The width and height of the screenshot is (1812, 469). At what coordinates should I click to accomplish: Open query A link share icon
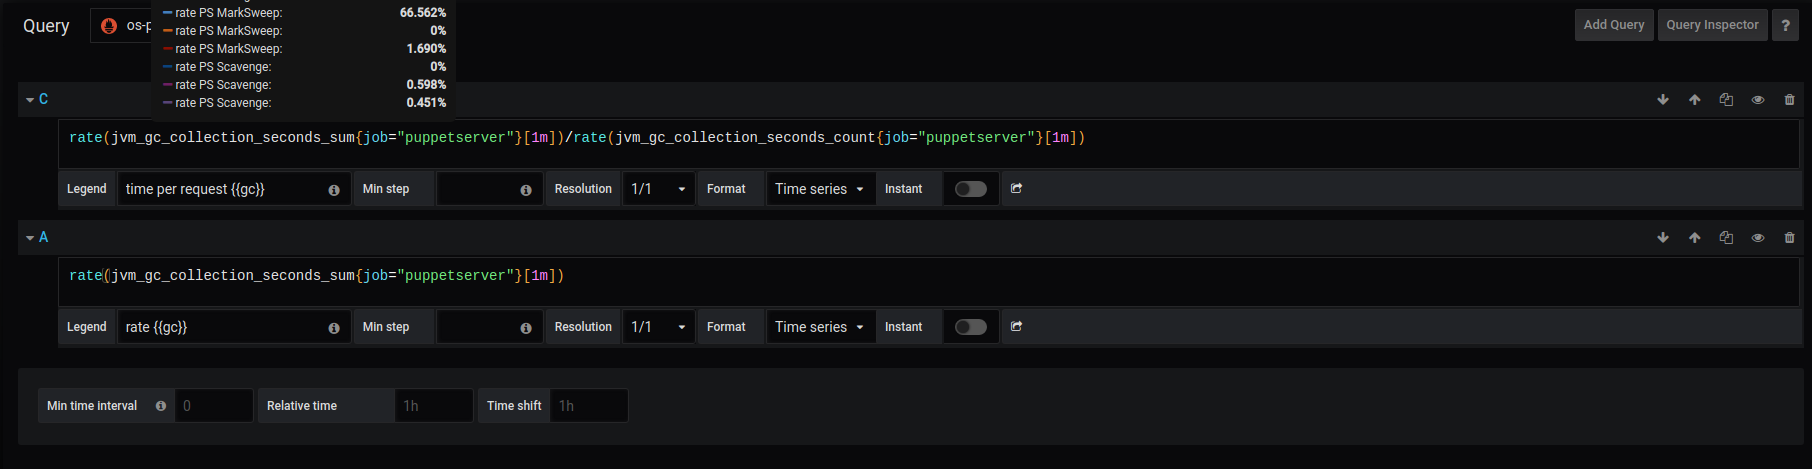pos(1017,326)
